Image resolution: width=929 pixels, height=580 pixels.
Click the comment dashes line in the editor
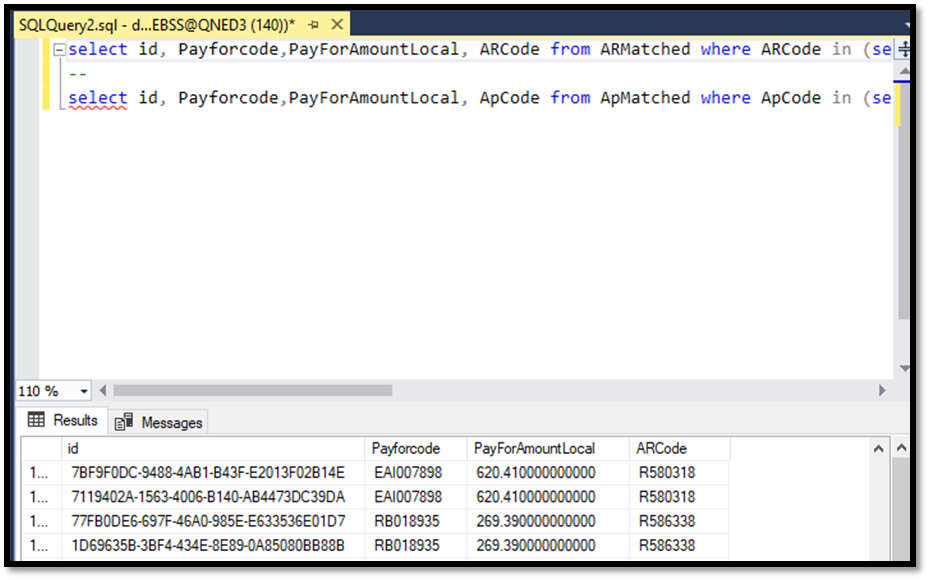pyautogui.click(x=78, y=74)
